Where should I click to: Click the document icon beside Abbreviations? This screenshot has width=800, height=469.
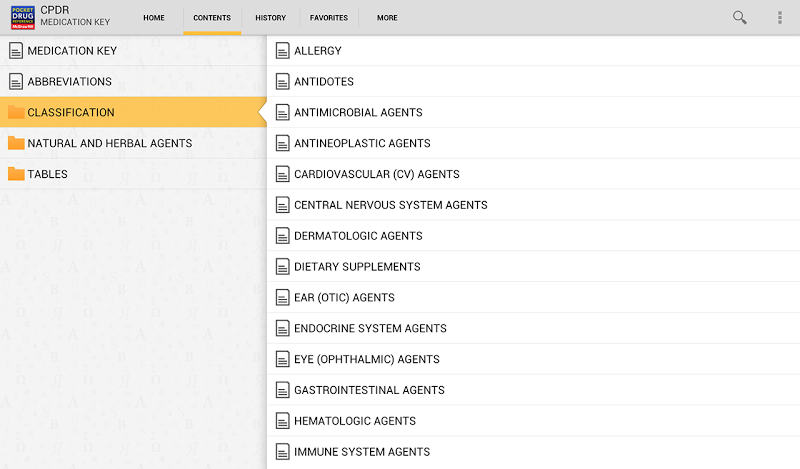15,81
